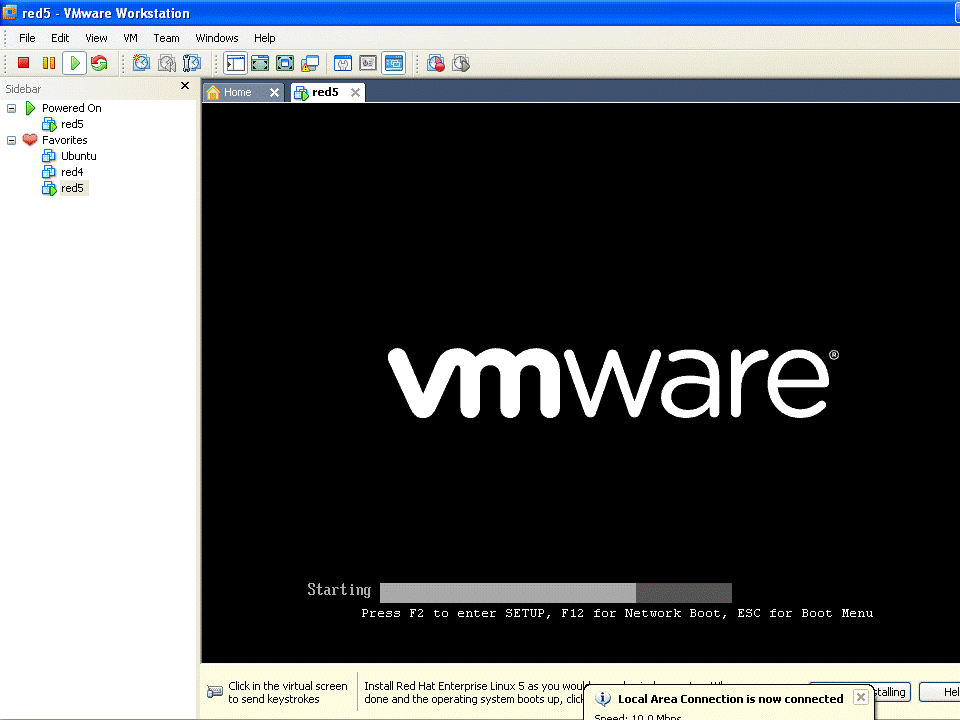960x720 pixels.
Task: Revert to the previous snapshot
Action: click(x=167, y=63)
